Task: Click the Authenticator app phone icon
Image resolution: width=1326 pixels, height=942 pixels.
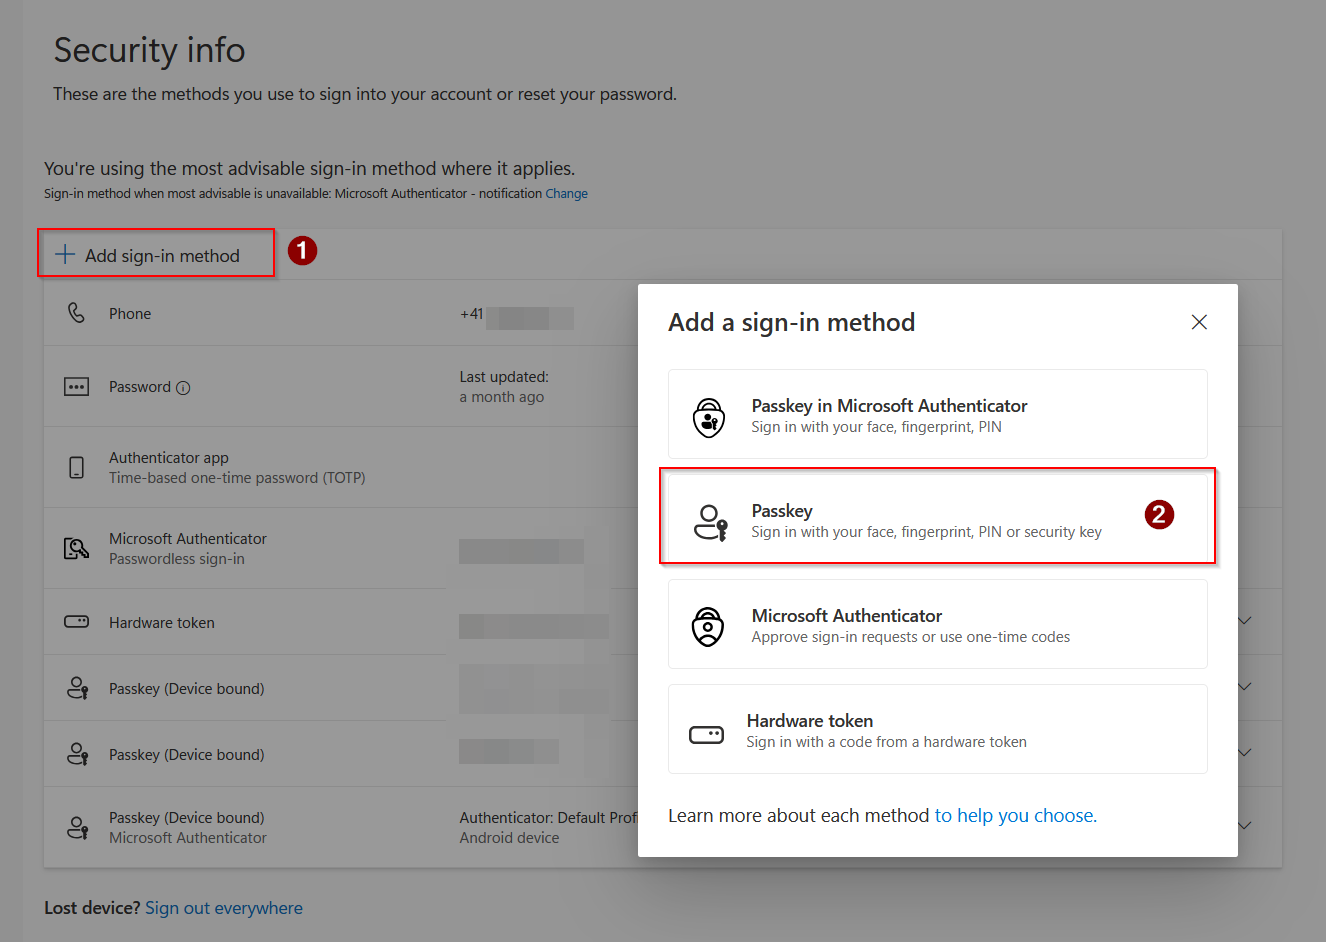Action: [x=76, y=467]
